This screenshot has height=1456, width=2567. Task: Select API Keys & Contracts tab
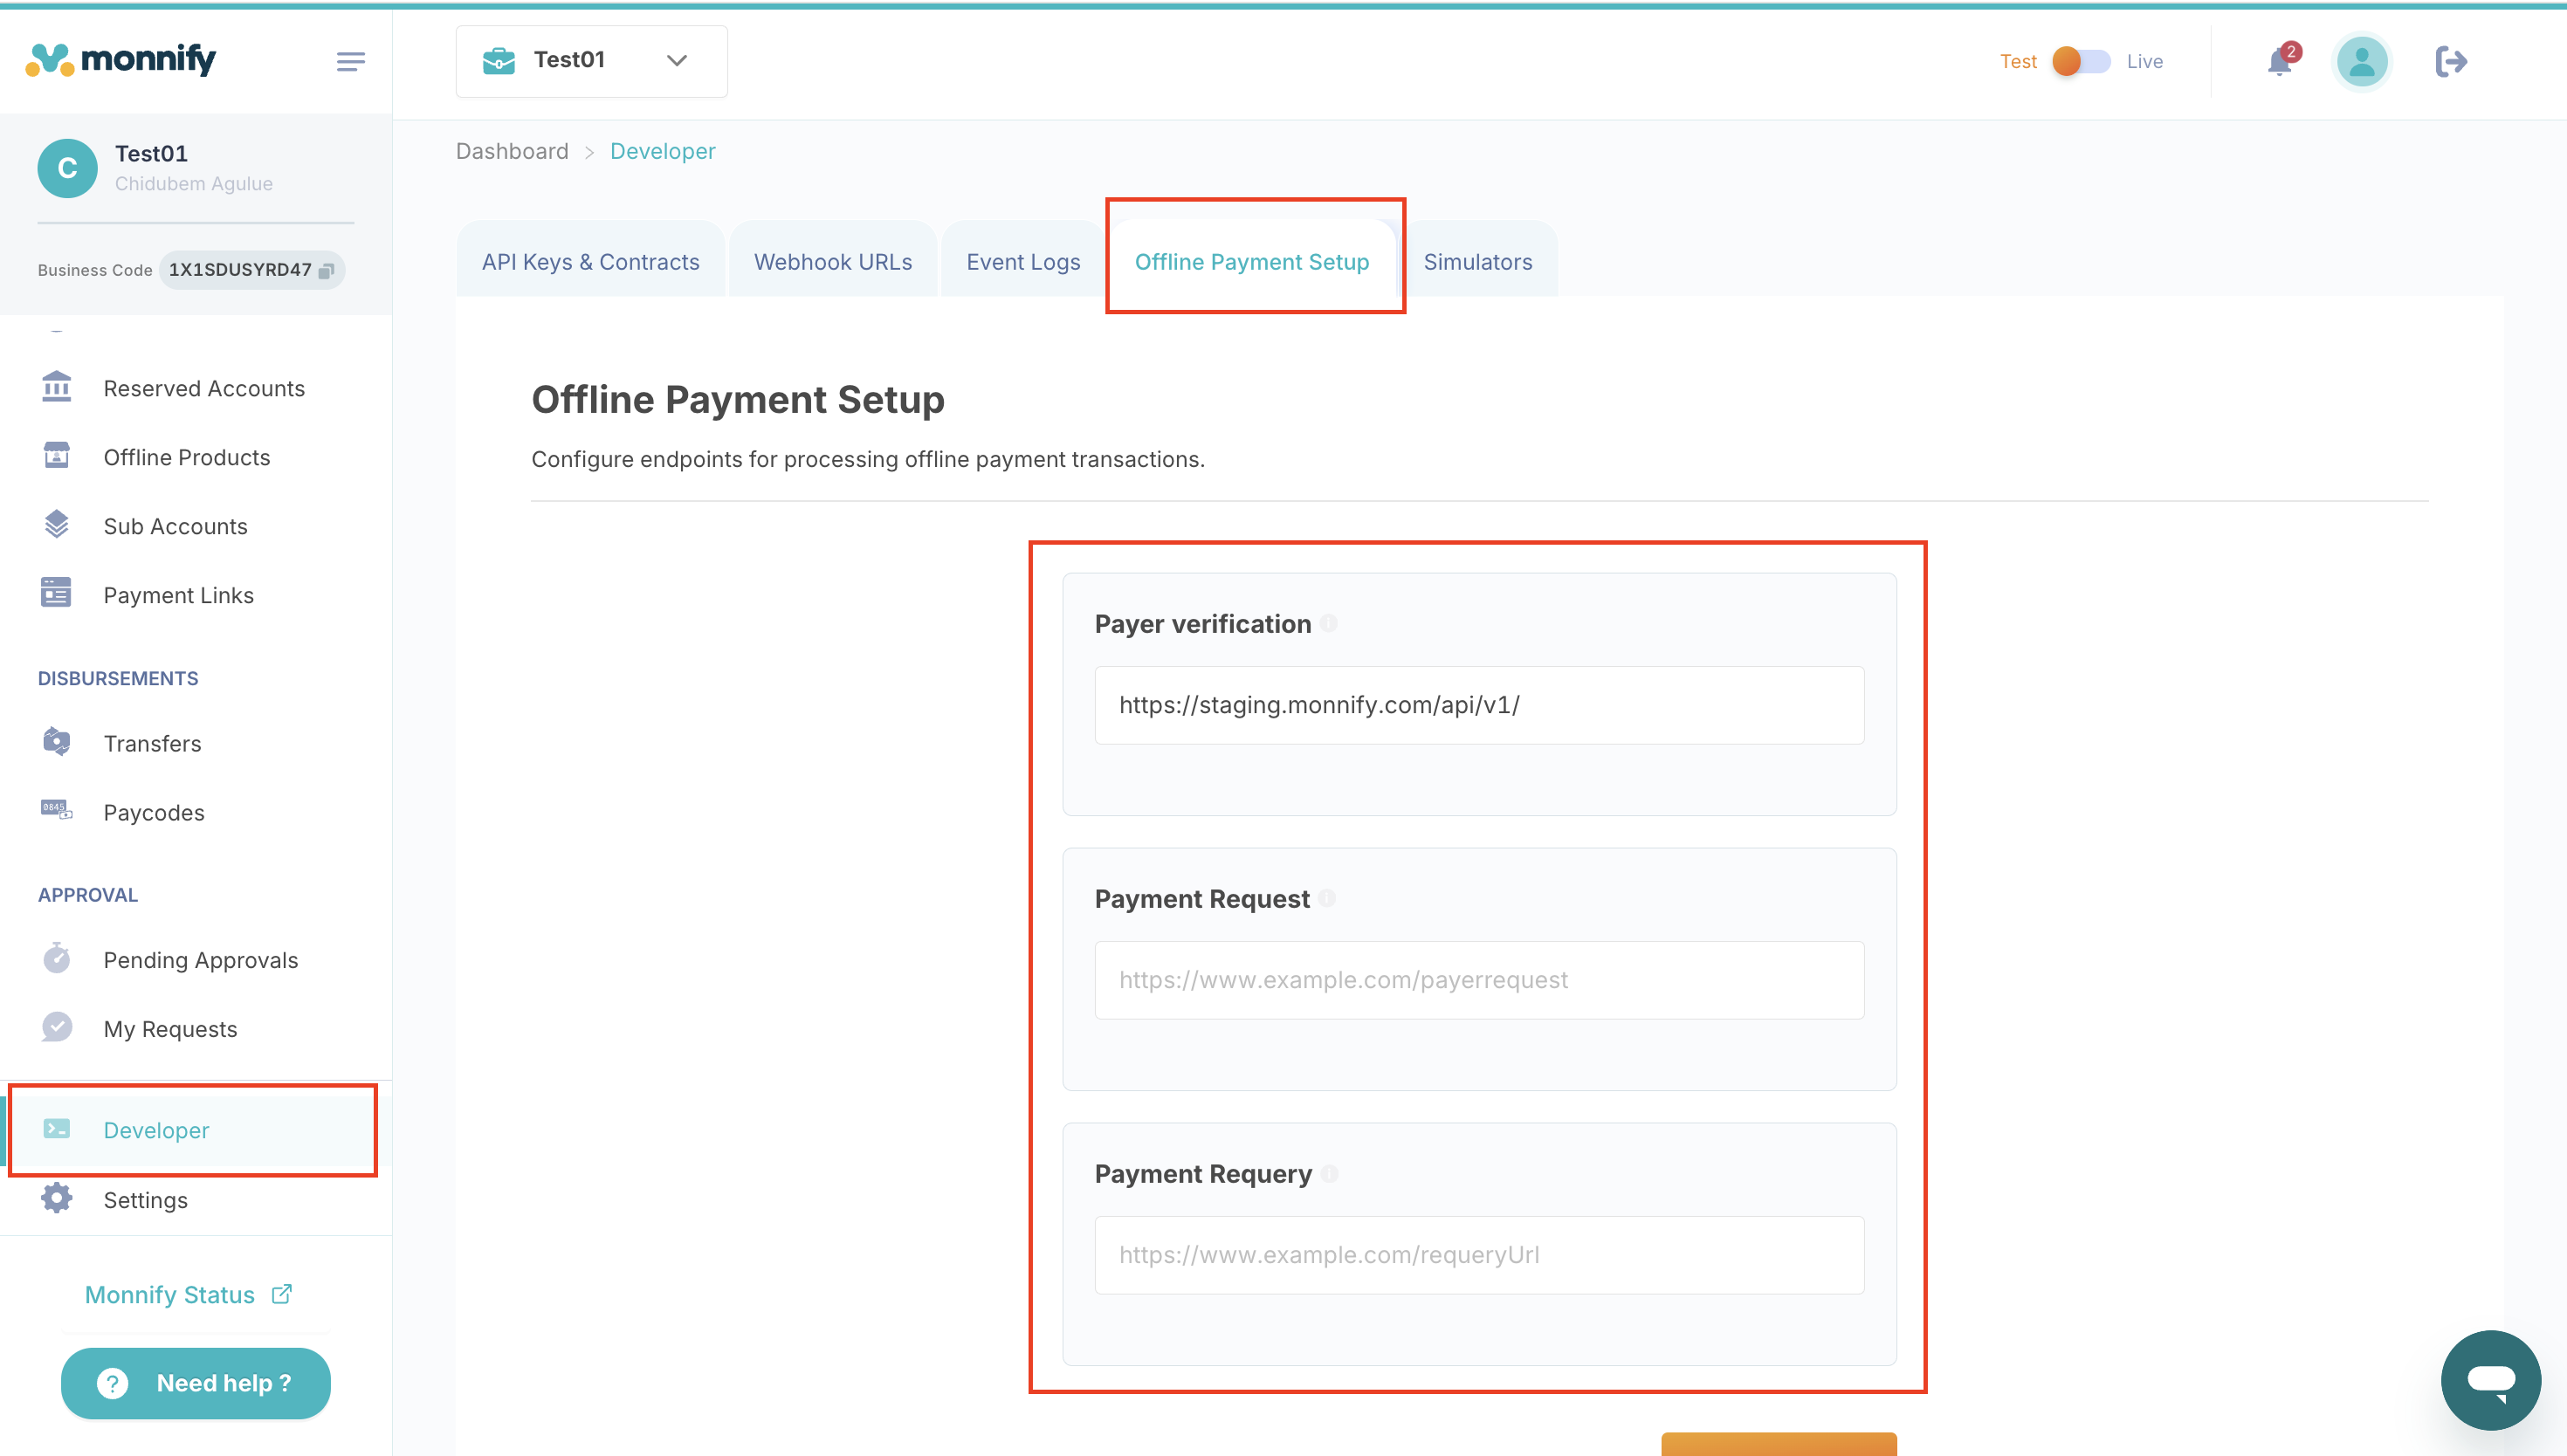(590, 262)
